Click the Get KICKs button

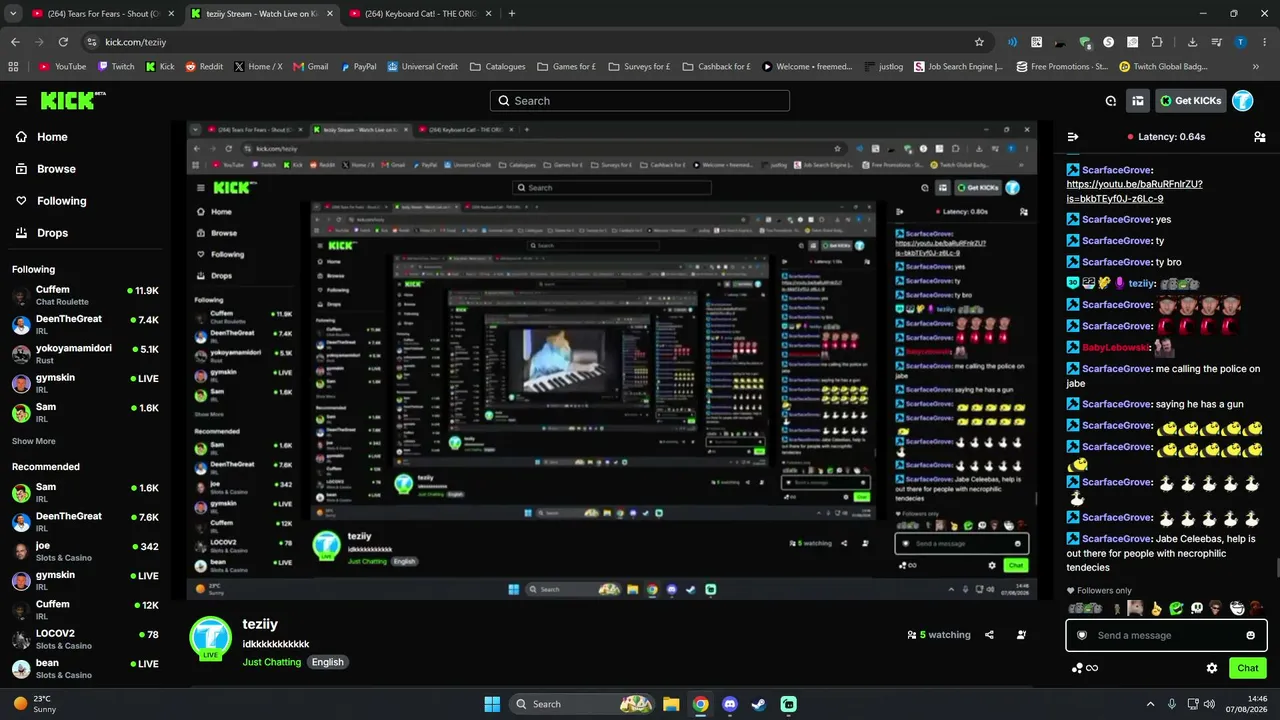coord(1190,101)
